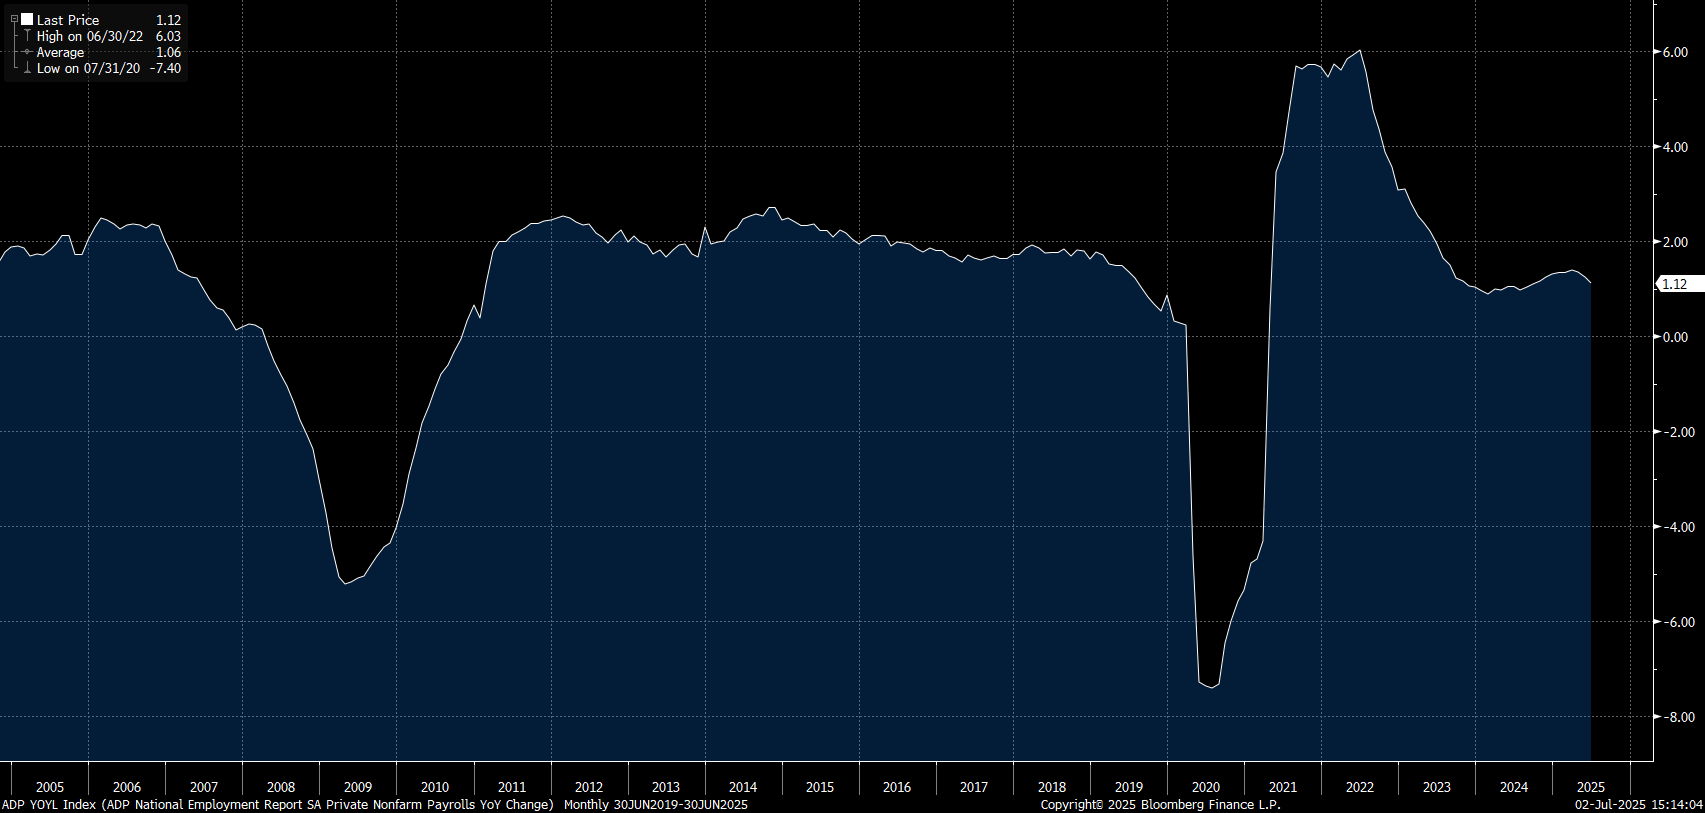1705x813 pixels.
Task: Click the 2025 x-axis year label
Action: click(1591, 787)
